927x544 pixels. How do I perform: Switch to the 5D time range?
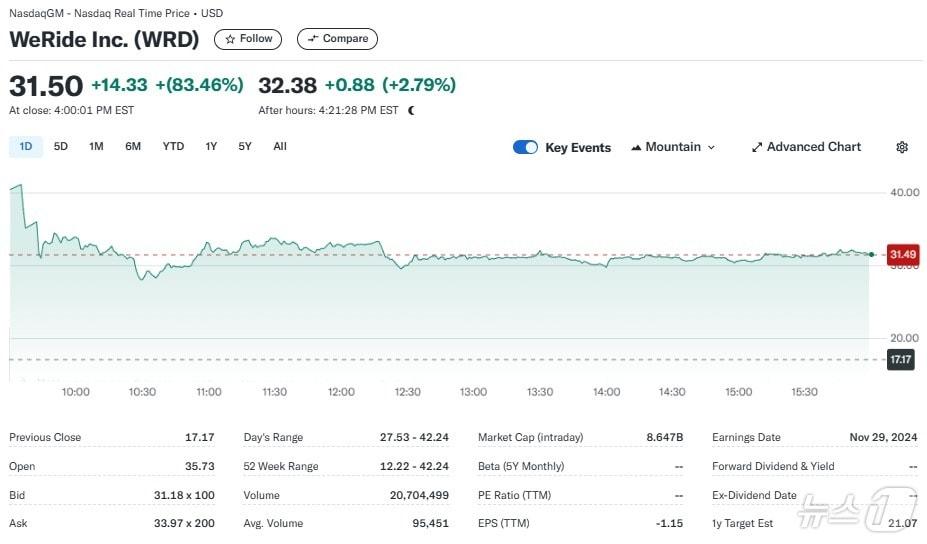coord(61,146)
